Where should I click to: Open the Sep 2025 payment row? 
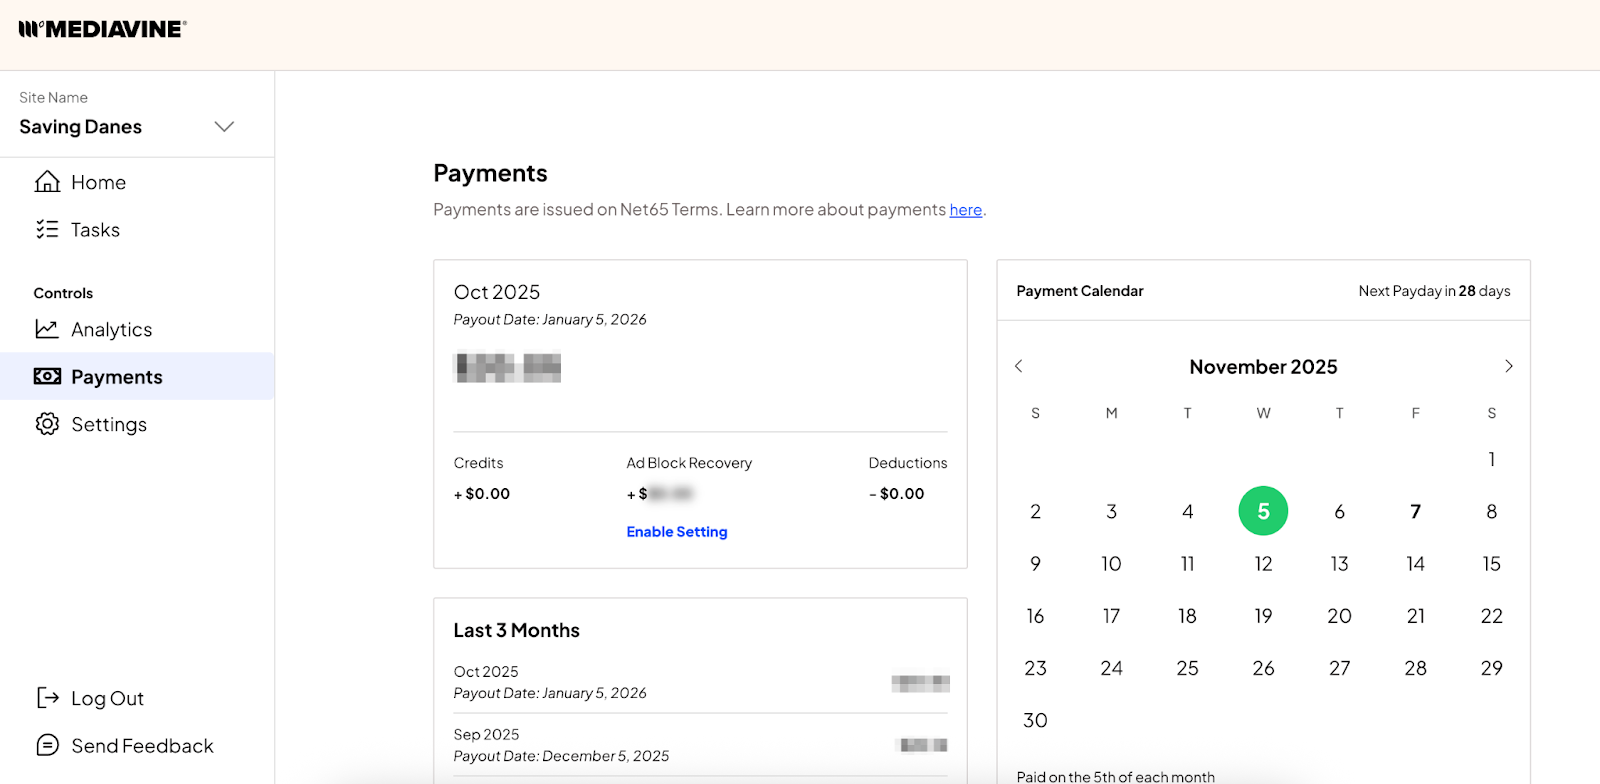click(700, 745)
